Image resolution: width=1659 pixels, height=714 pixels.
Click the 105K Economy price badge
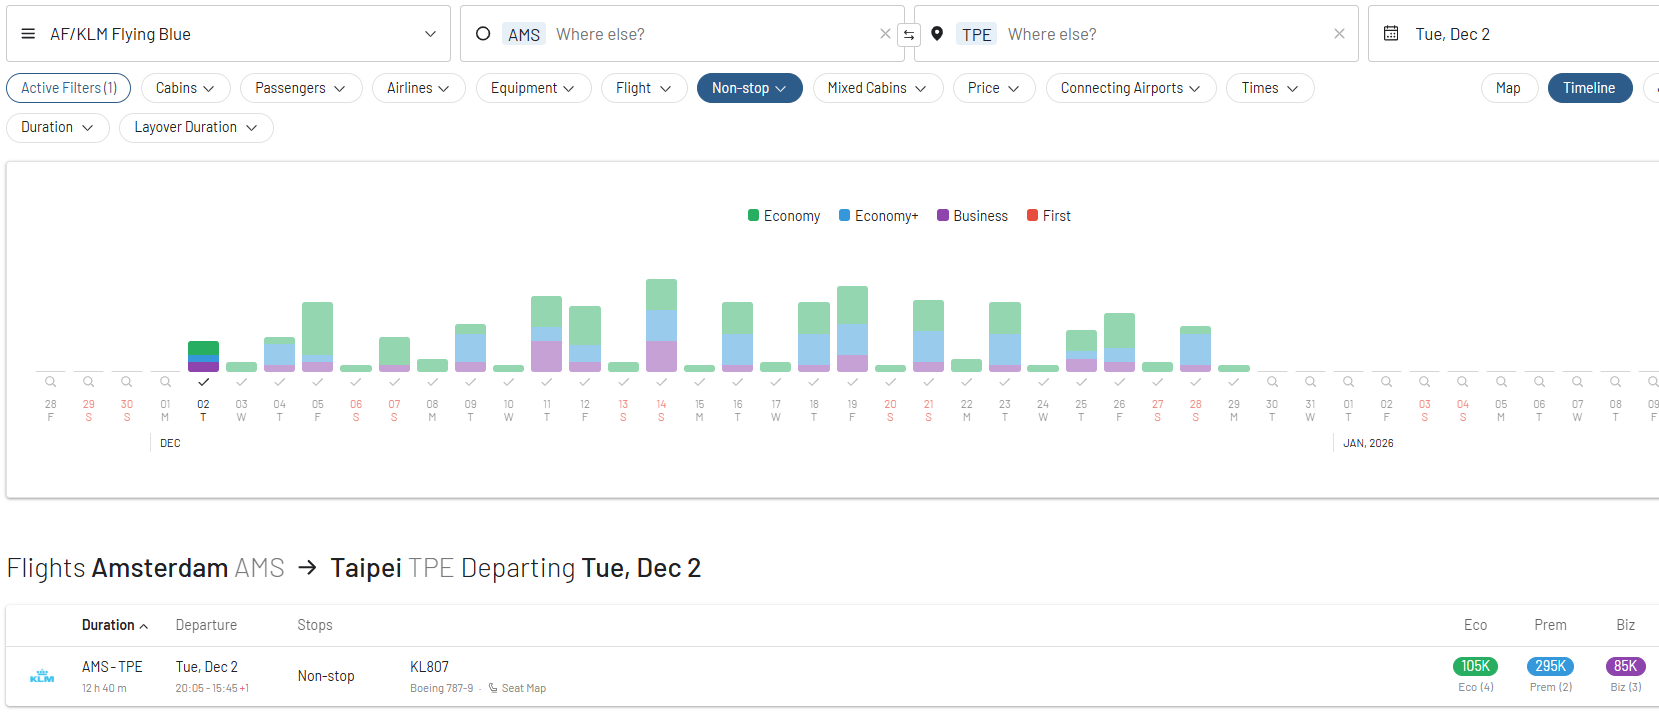[x=1475, y=666]
